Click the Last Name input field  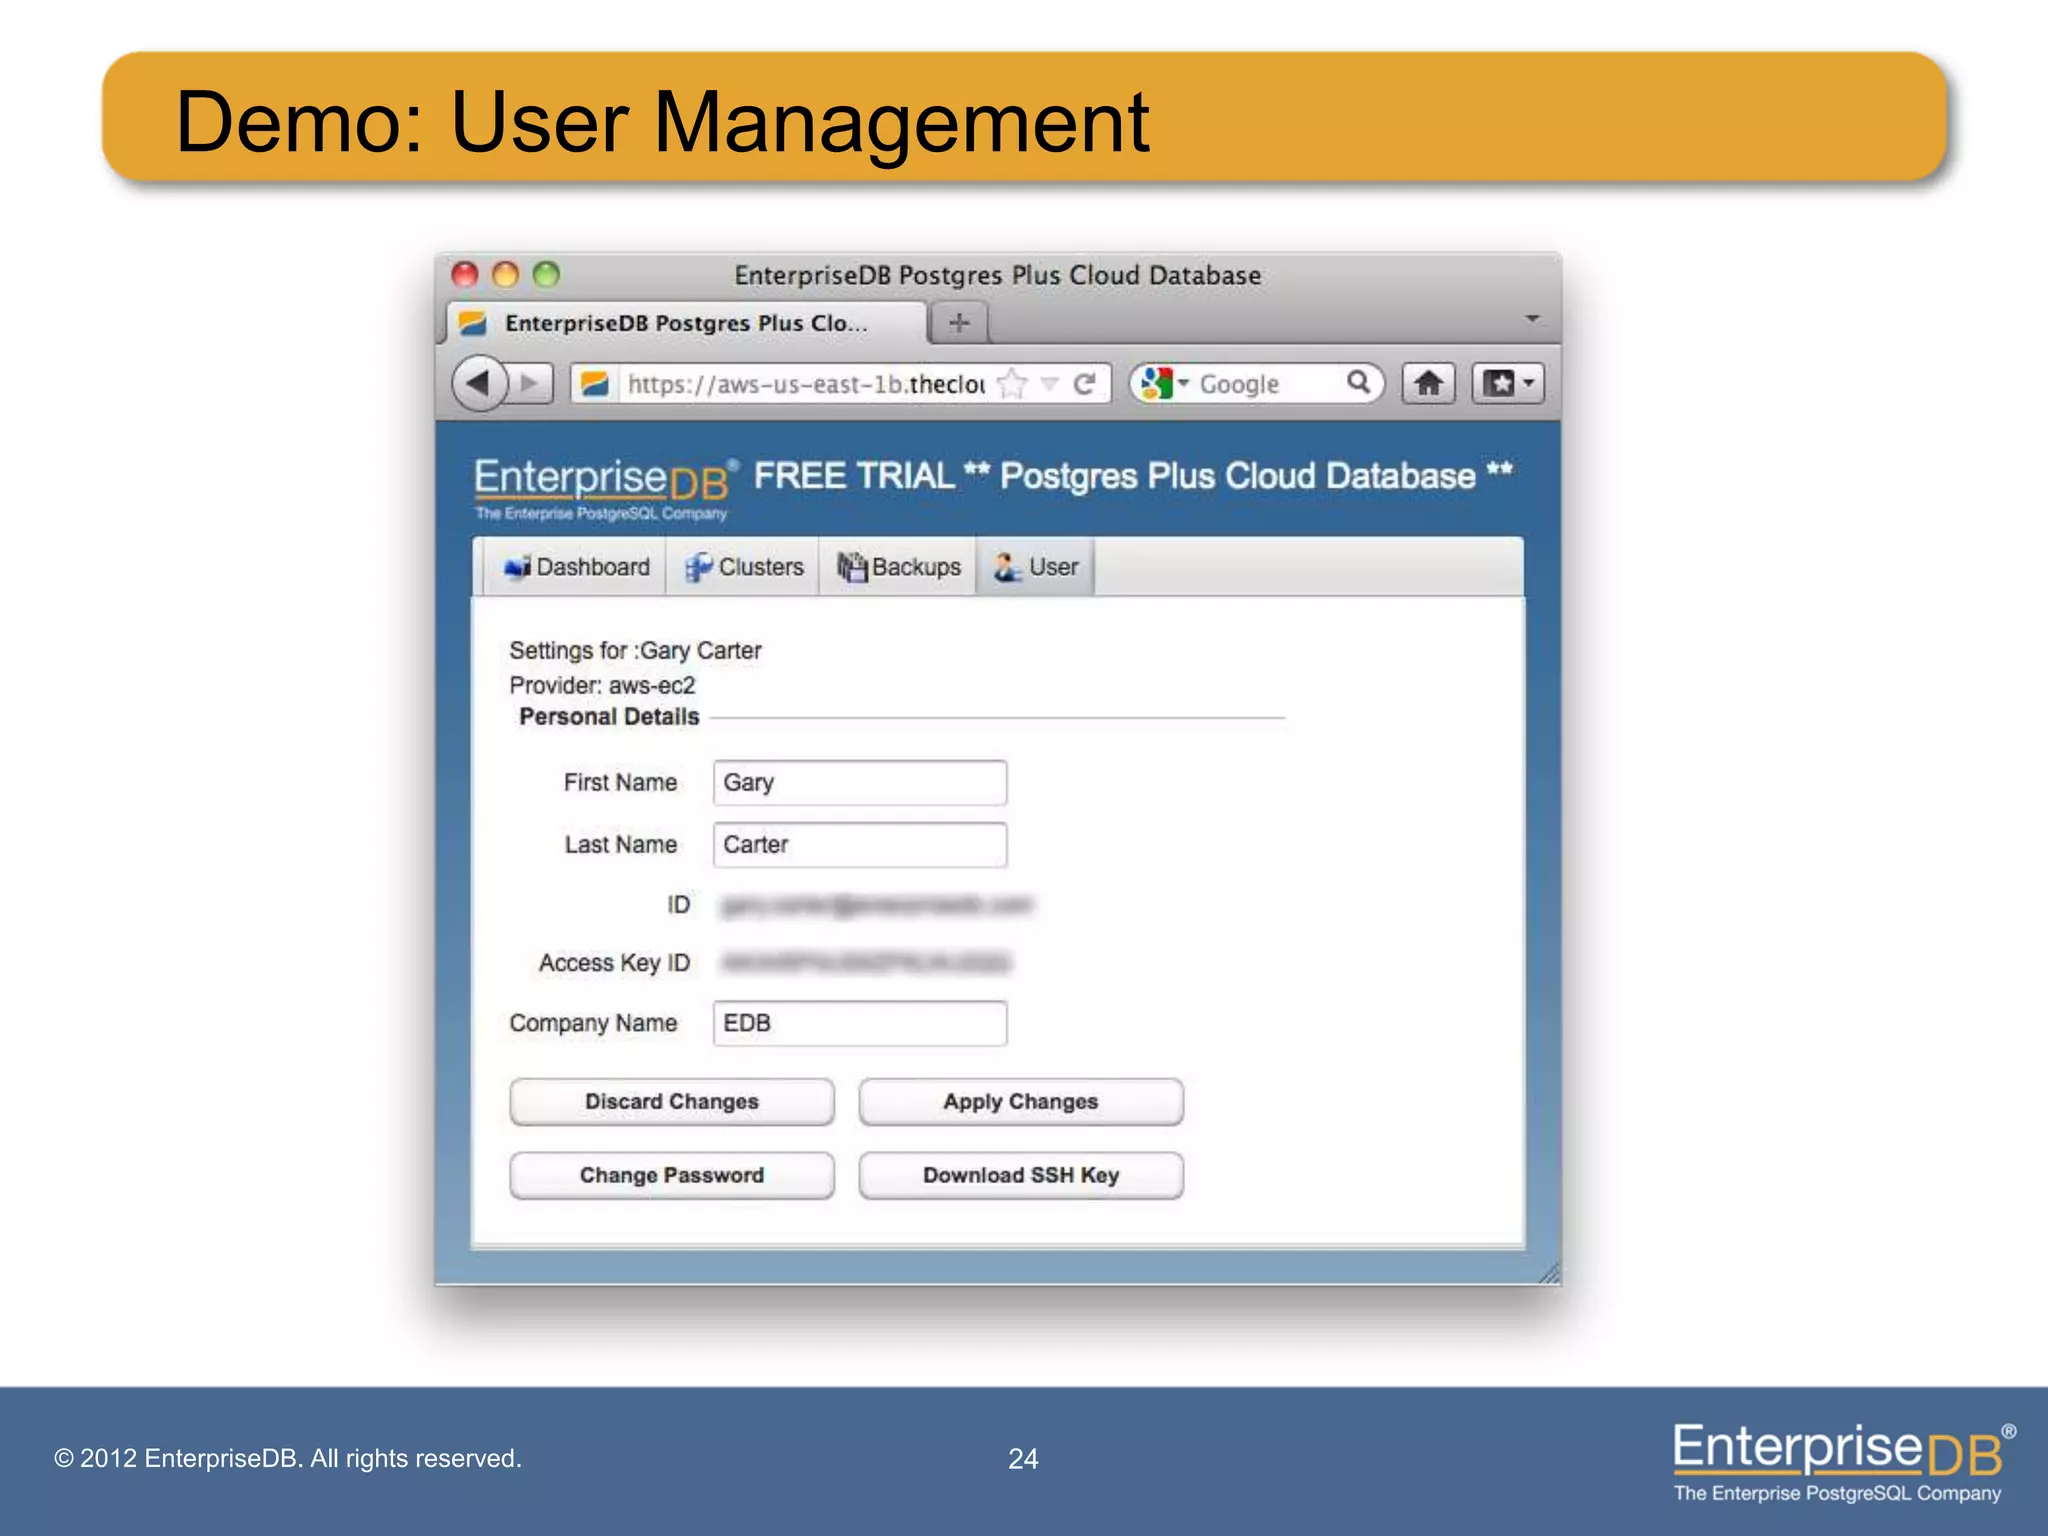860,844
